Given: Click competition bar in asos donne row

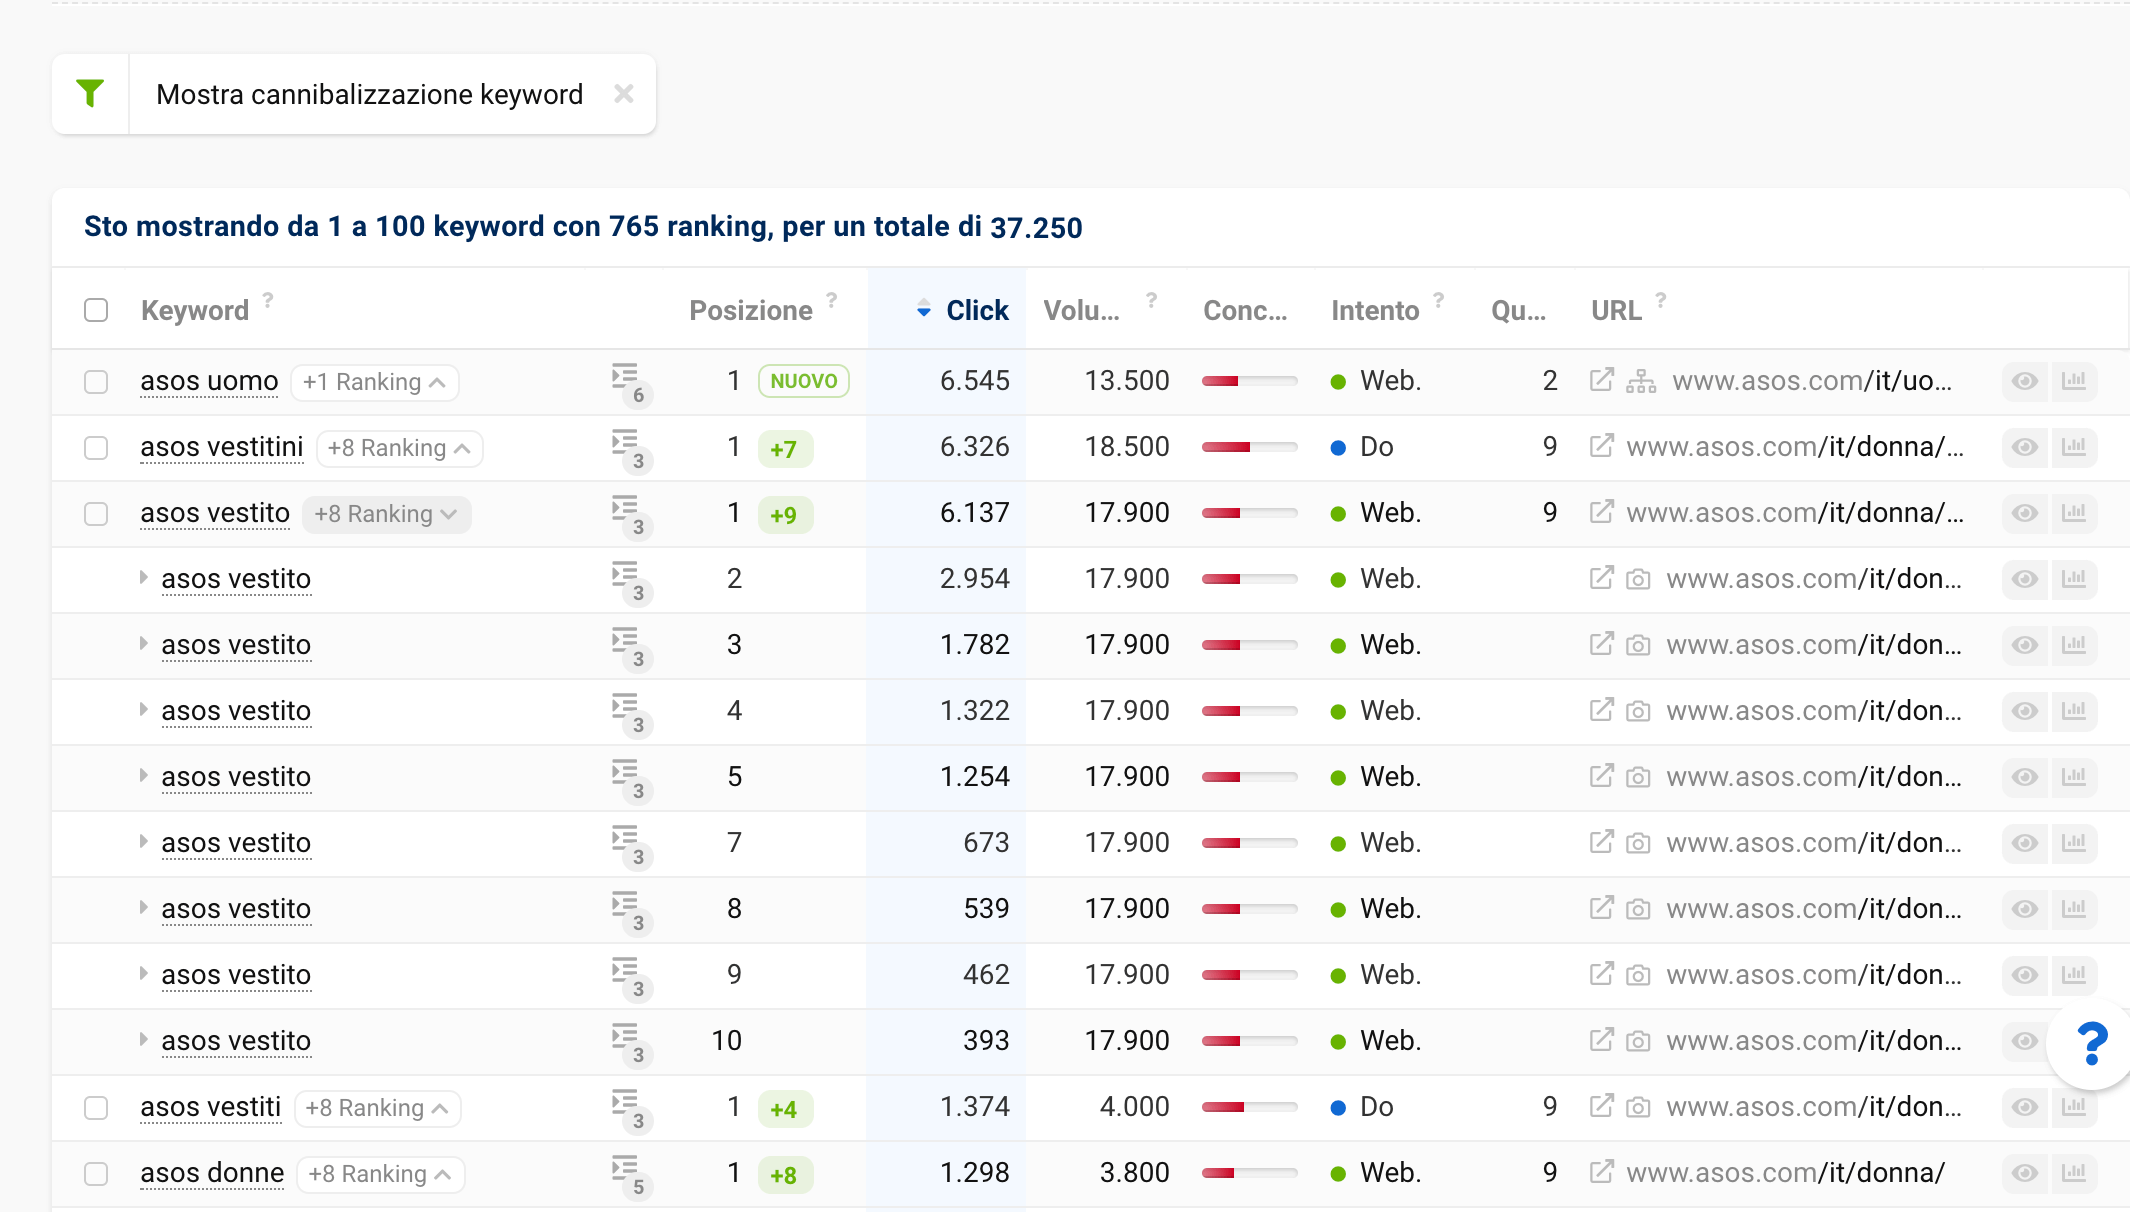Looking at the screenshot, I should click(x=1249, y=1173).
